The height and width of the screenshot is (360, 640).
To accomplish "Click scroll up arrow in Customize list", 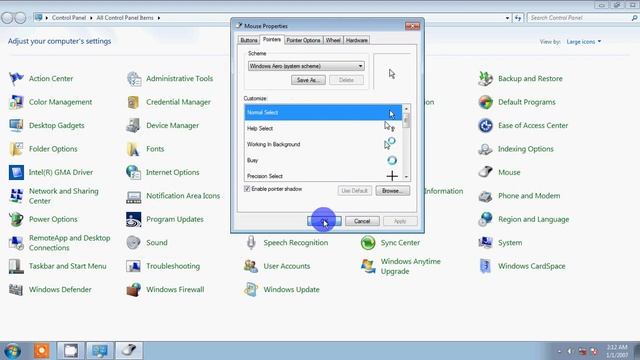I will click(406, 109).
